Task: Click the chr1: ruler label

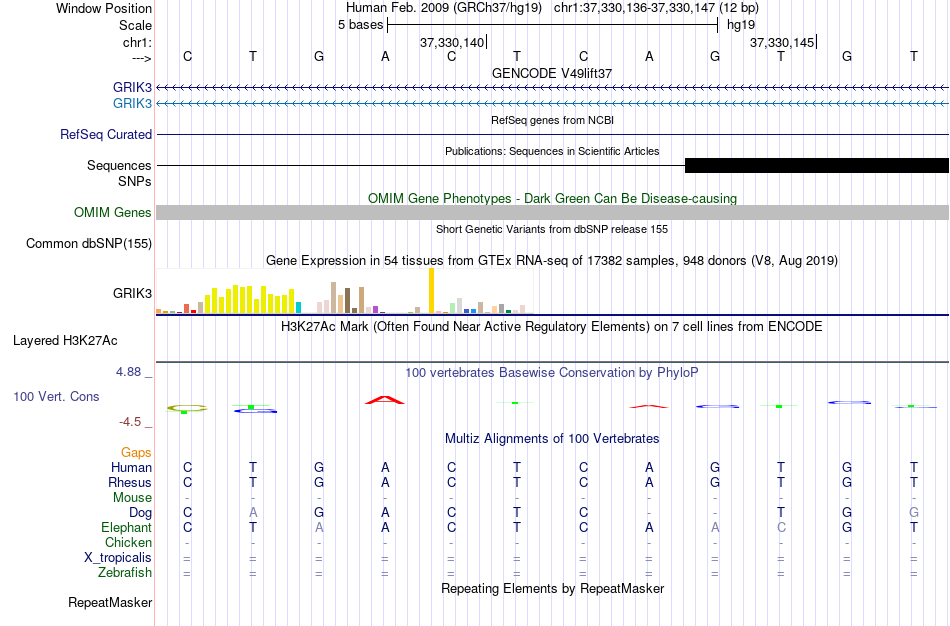Action: click(138, 42)
